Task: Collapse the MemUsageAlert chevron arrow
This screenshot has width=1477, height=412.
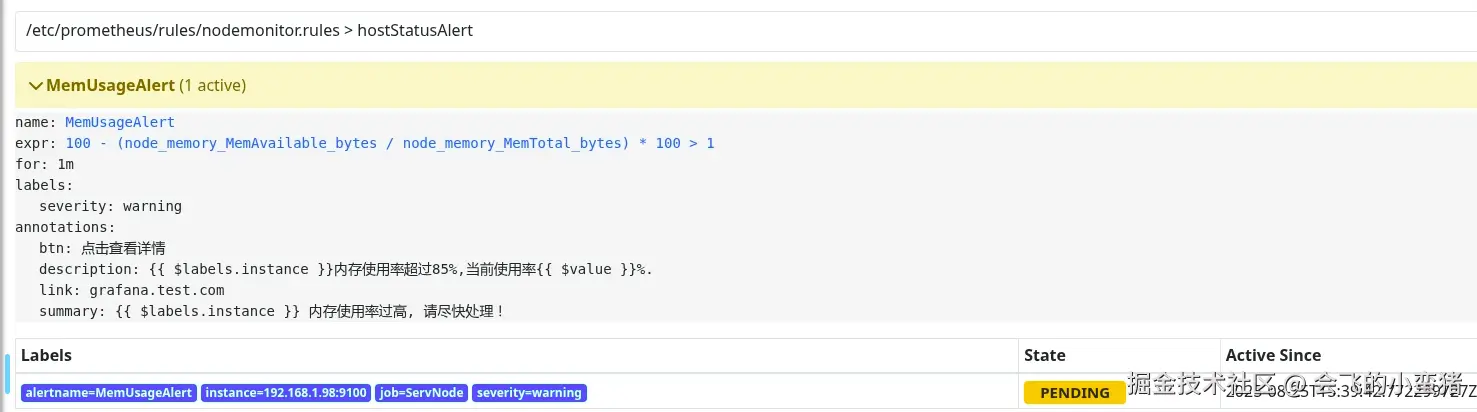Action: (x=36, y=86)
